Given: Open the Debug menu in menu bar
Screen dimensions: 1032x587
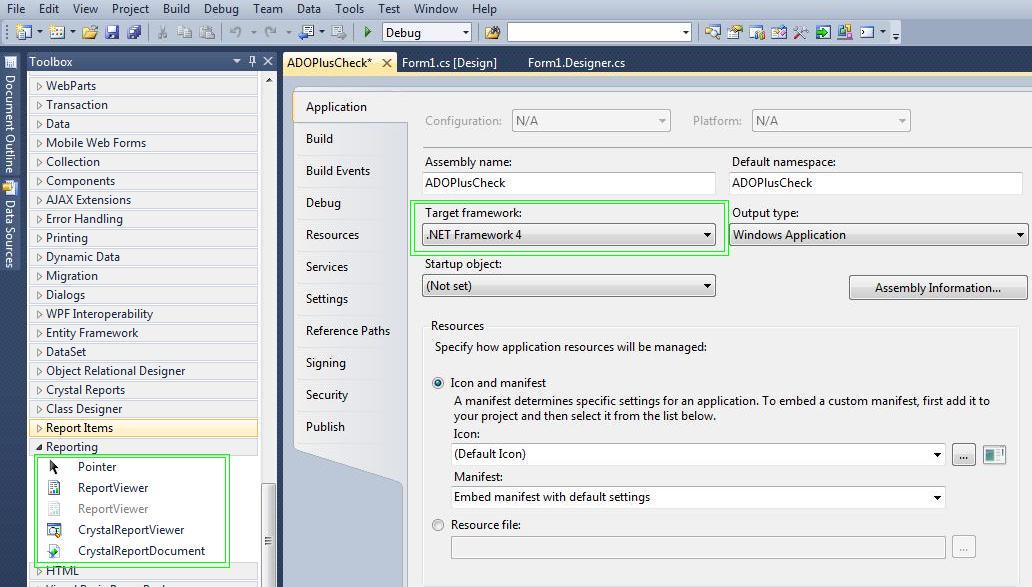Looking at the screenshot, I should pos(221,9).
